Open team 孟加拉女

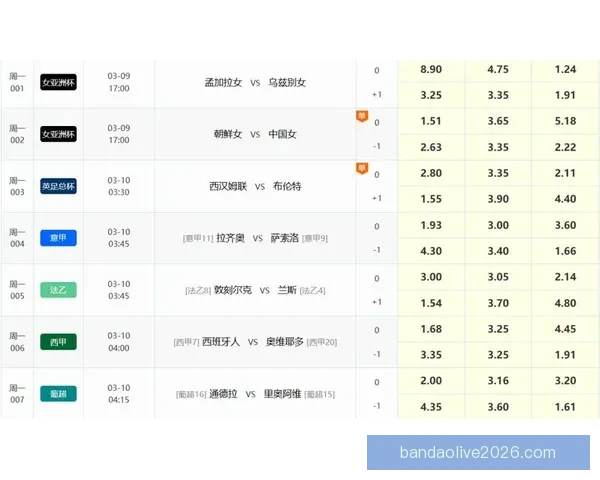[x=223, y=82]
